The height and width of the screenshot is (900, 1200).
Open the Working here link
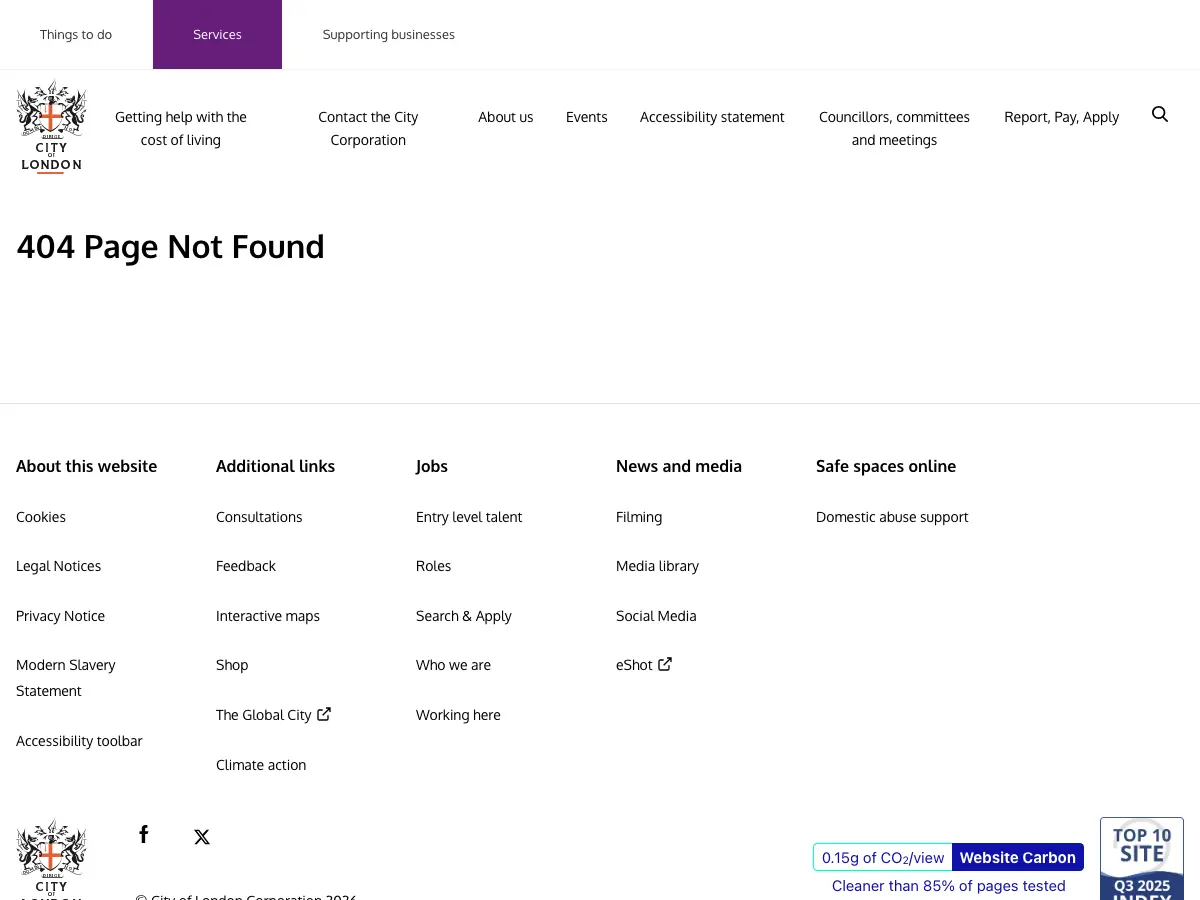(458, 715)
